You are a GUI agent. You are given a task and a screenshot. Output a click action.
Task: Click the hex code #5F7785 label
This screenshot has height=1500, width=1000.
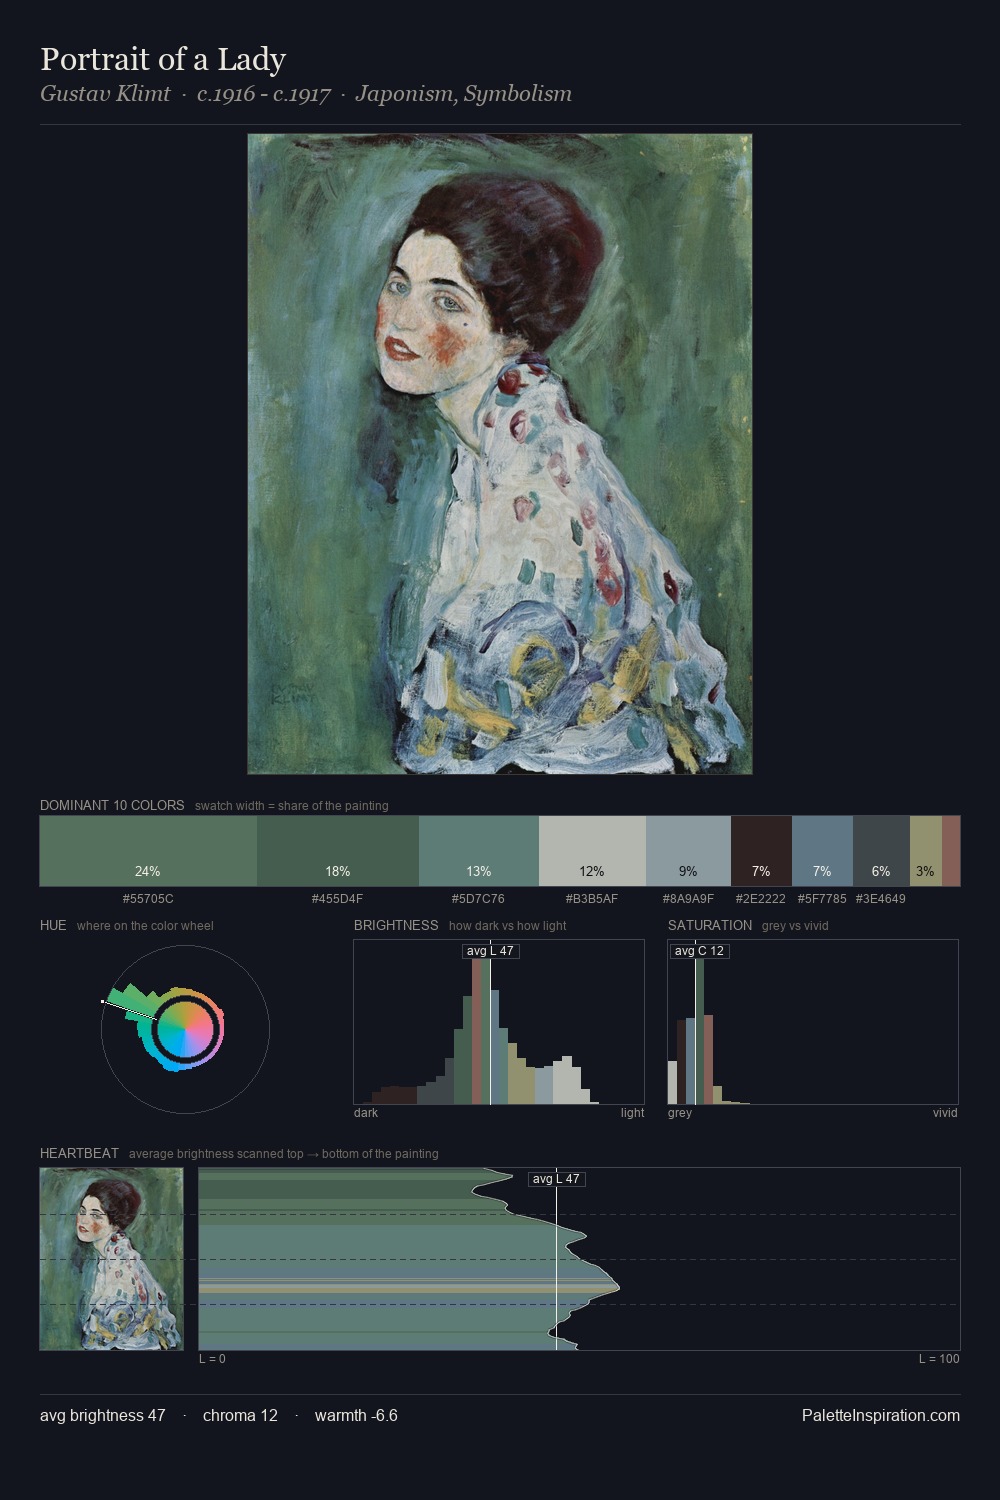tap(822, 899)
